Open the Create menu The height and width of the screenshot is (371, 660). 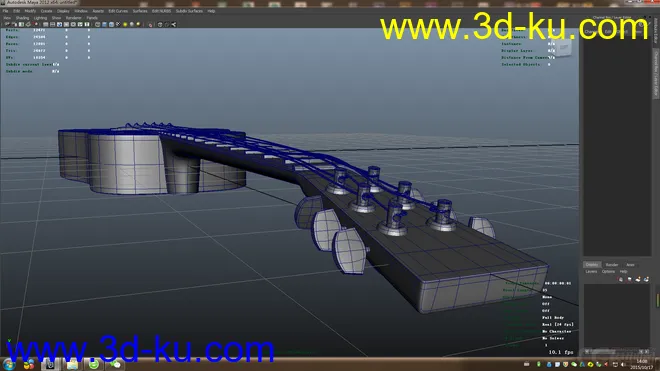[46, 11]
